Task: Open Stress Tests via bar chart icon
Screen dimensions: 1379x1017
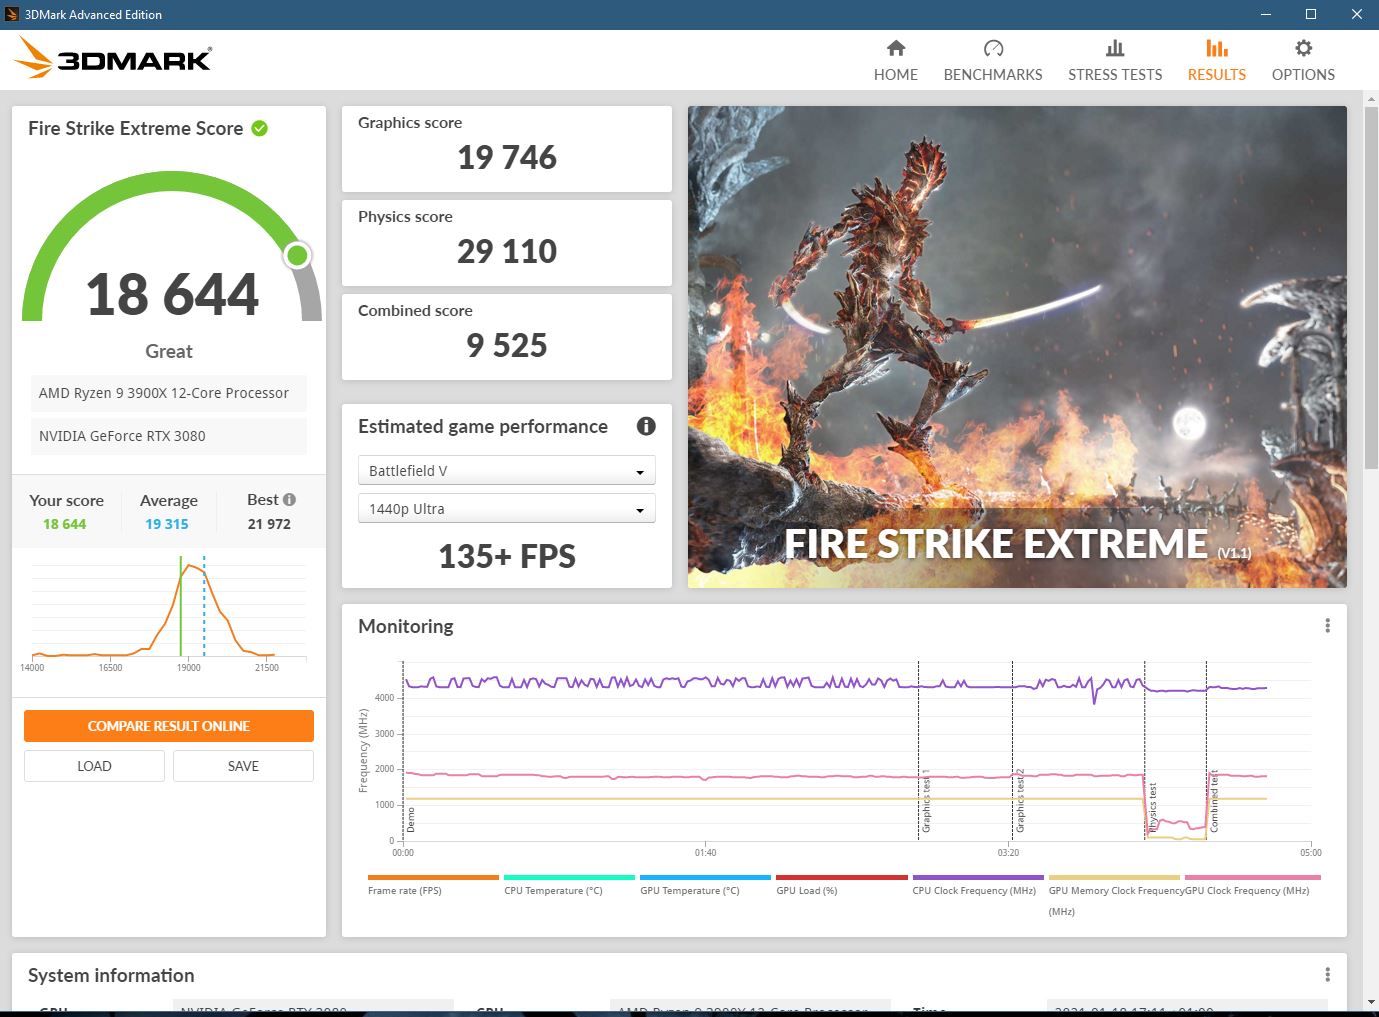Action: coord(1114,49)
